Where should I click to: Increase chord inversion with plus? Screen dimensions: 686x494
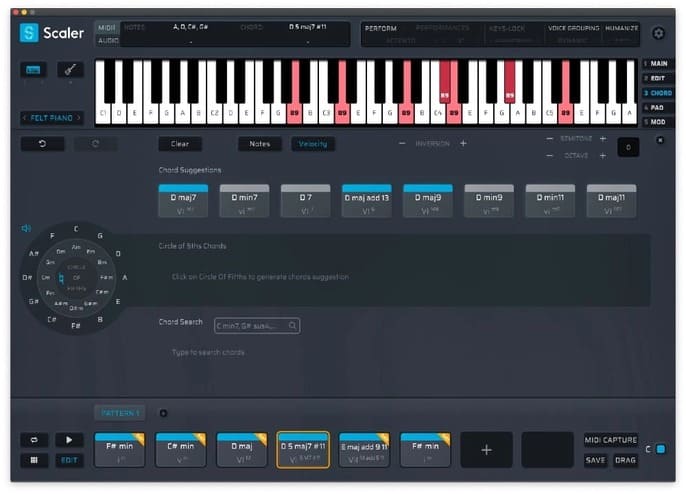463,144
